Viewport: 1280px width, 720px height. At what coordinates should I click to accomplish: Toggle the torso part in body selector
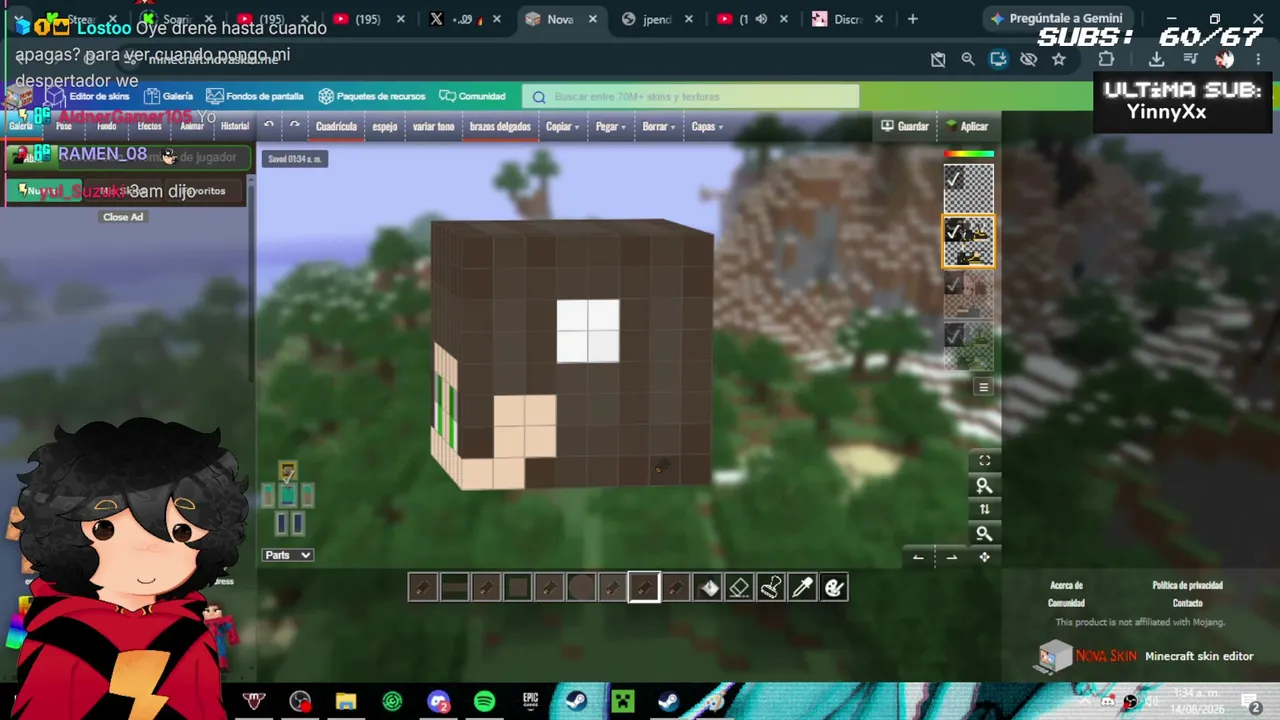[287, 495]
